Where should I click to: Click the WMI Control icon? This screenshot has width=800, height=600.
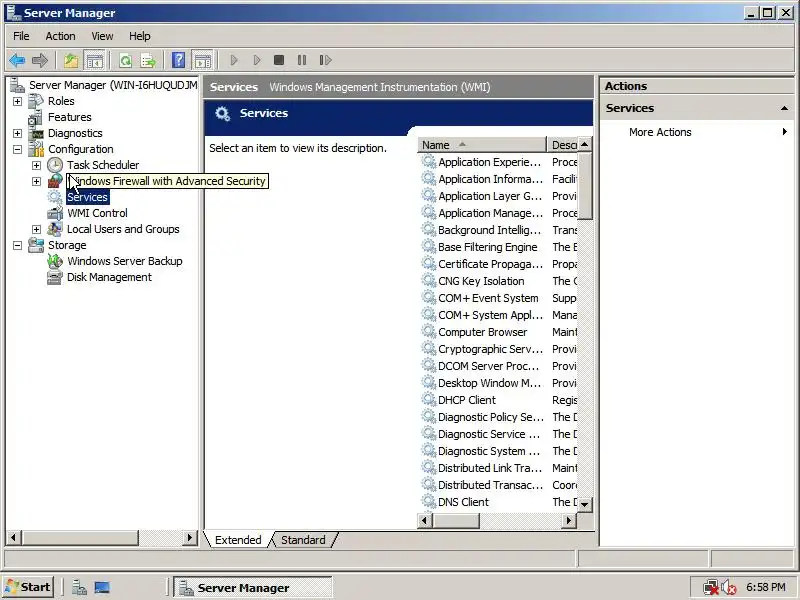[x=55, y=213]
